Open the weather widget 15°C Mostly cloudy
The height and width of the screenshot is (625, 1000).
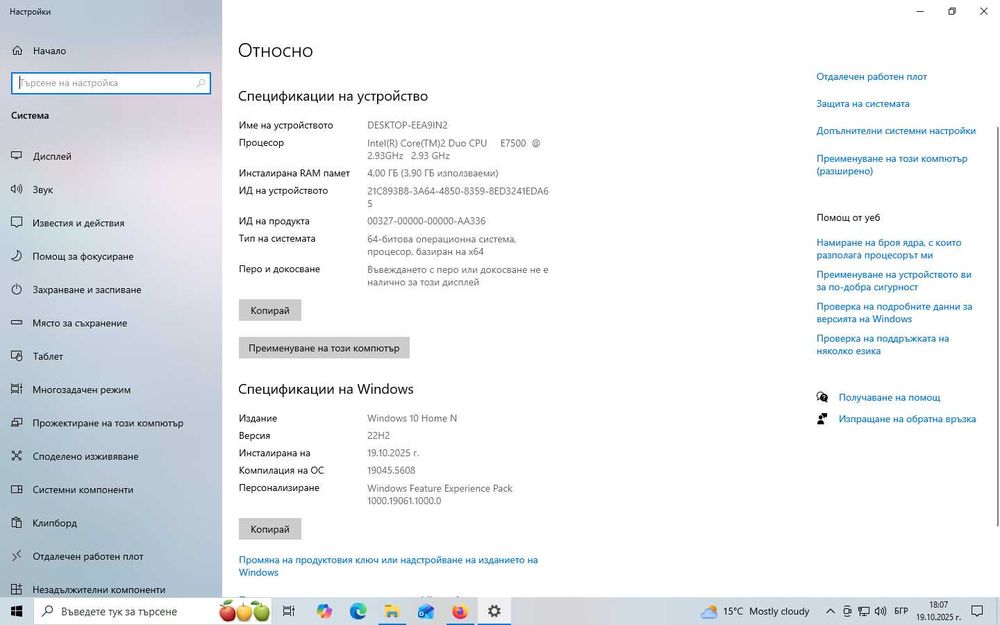(755, 611)
